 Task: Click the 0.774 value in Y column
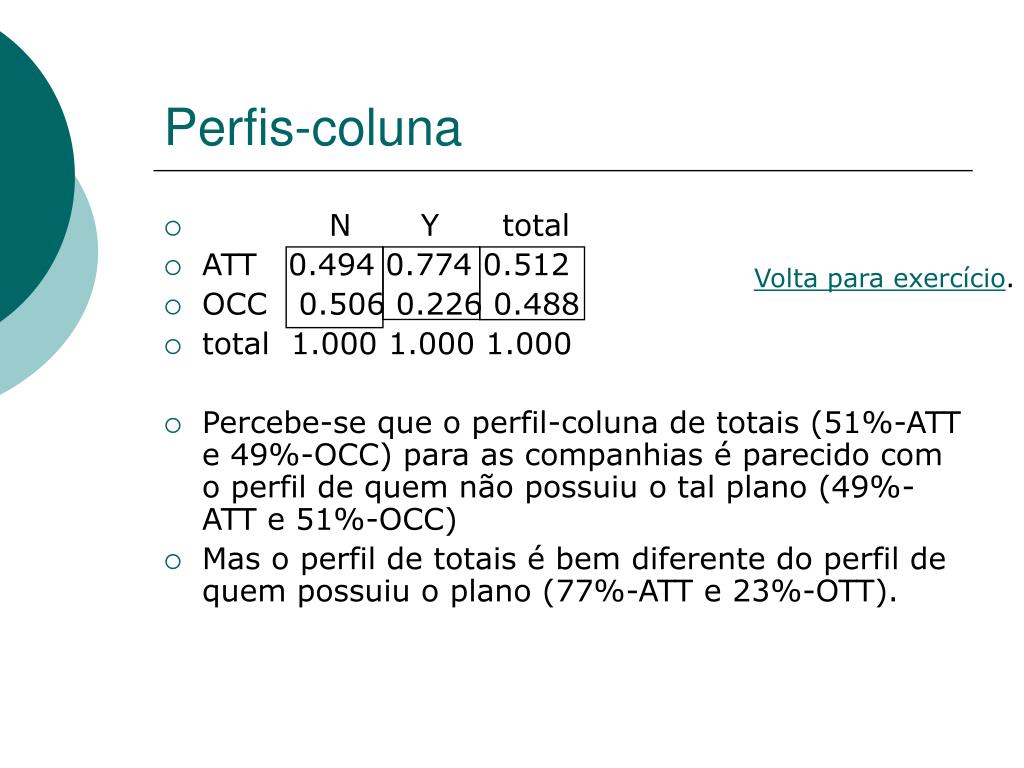coord(428,265)
